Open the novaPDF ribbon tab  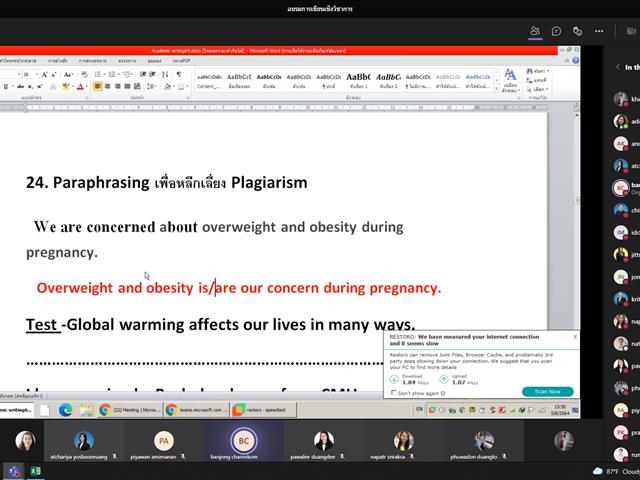click(x=181, y=60)
